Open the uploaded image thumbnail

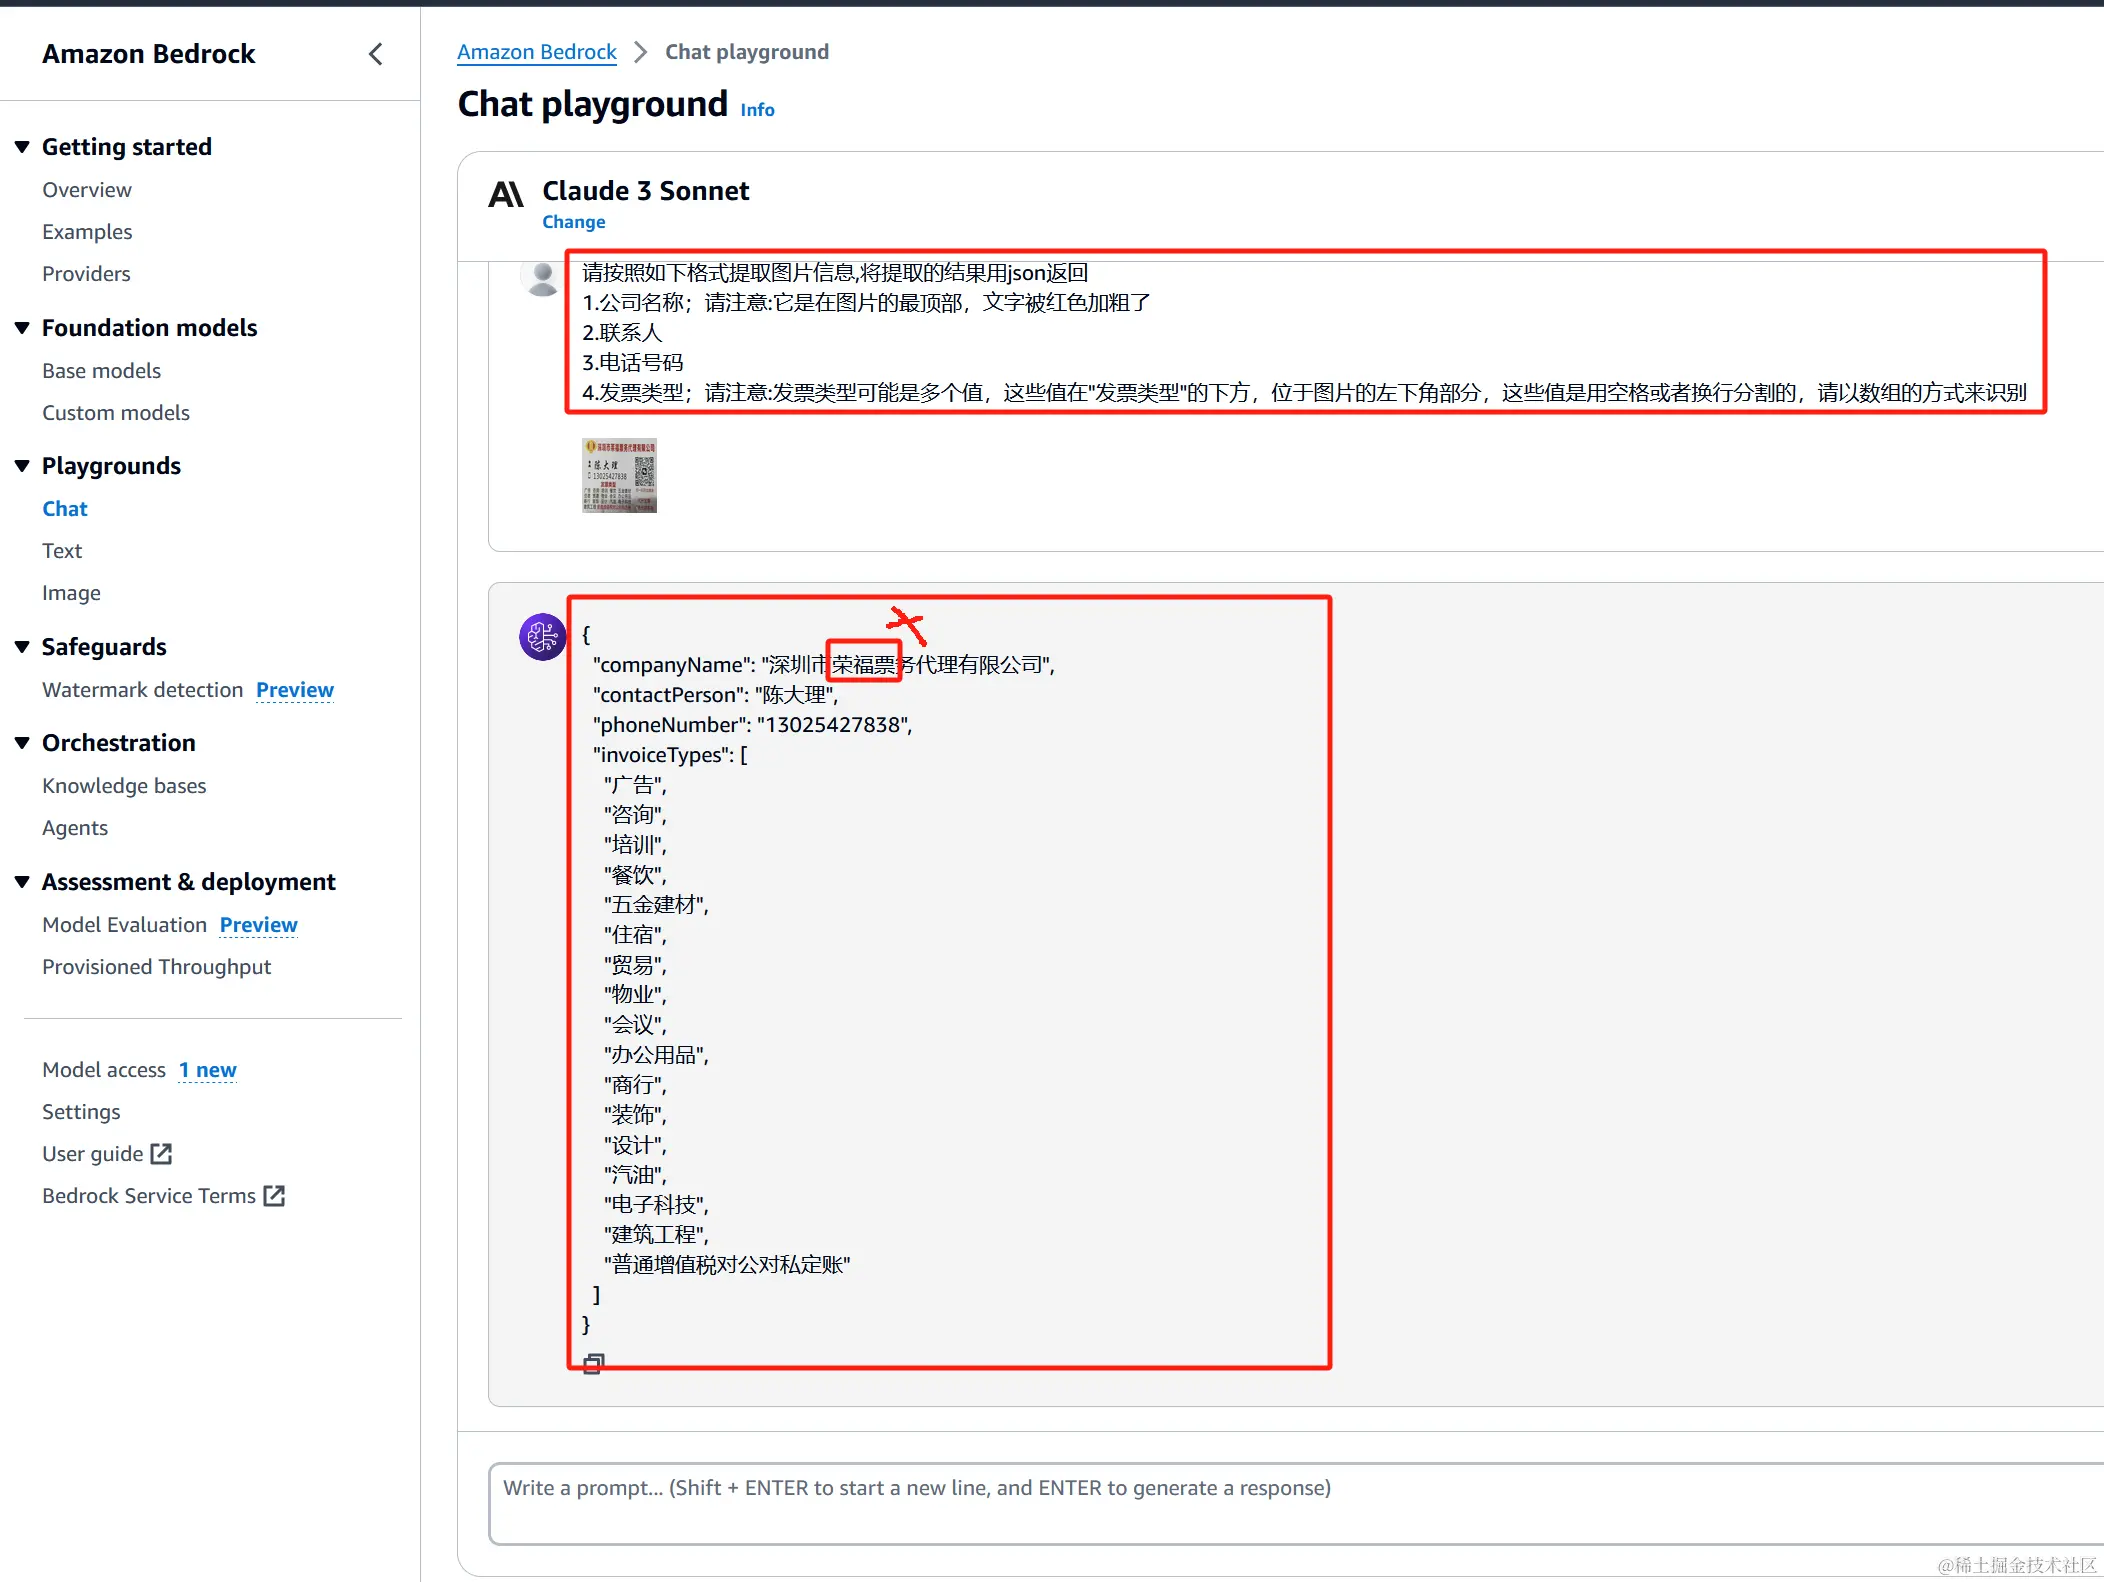click(x=619, y=476)
